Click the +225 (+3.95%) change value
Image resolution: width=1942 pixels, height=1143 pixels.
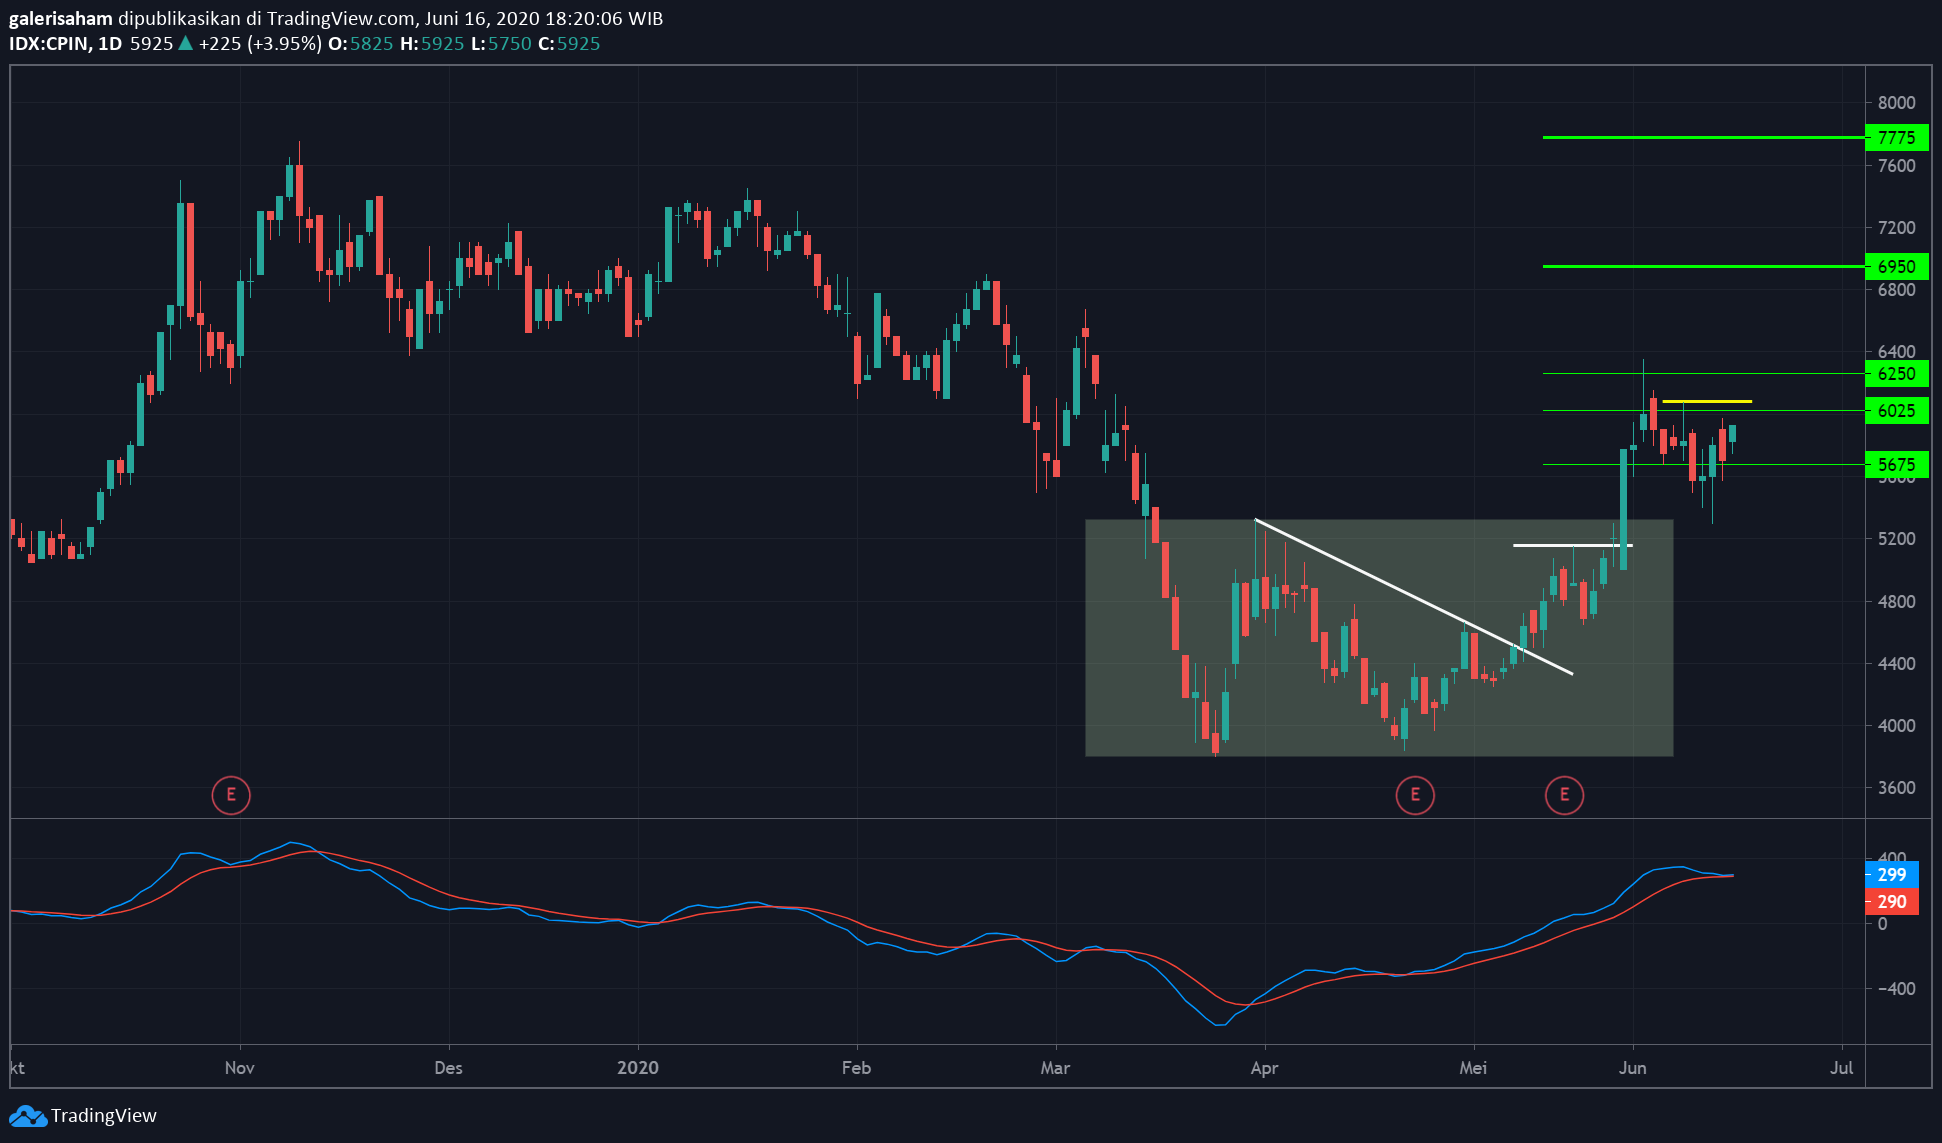click(260, 44)
